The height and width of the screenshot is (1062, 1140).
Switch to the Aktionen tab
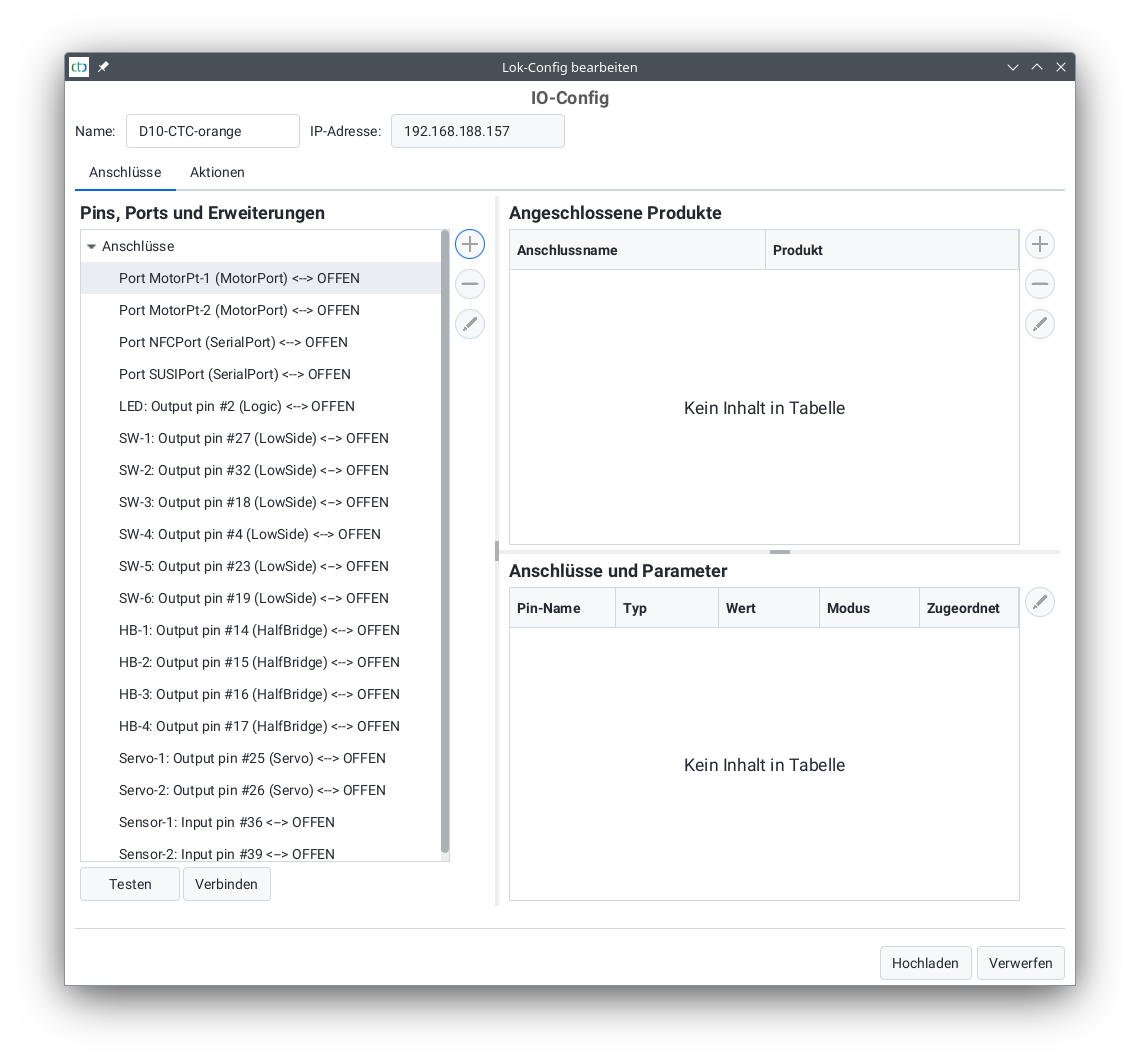click(217, 172)
